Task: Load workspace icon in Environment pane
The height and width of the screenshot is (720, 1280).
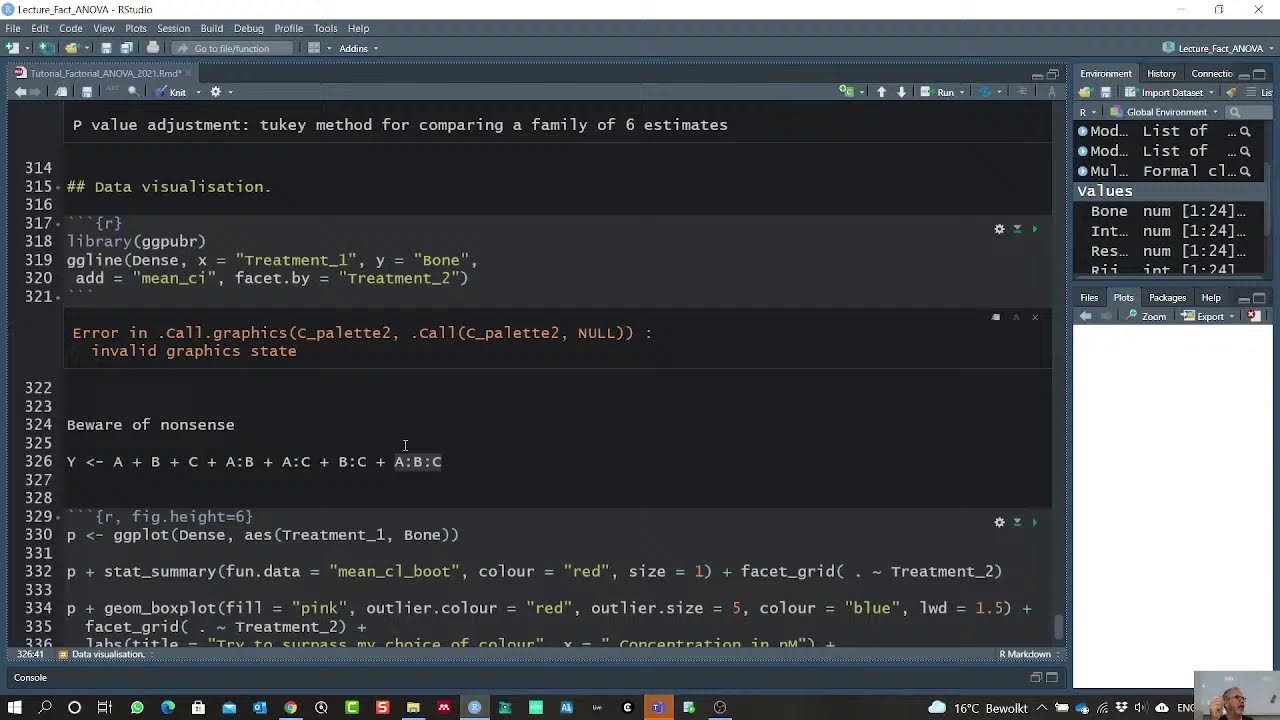Action: pos(1084,92)
